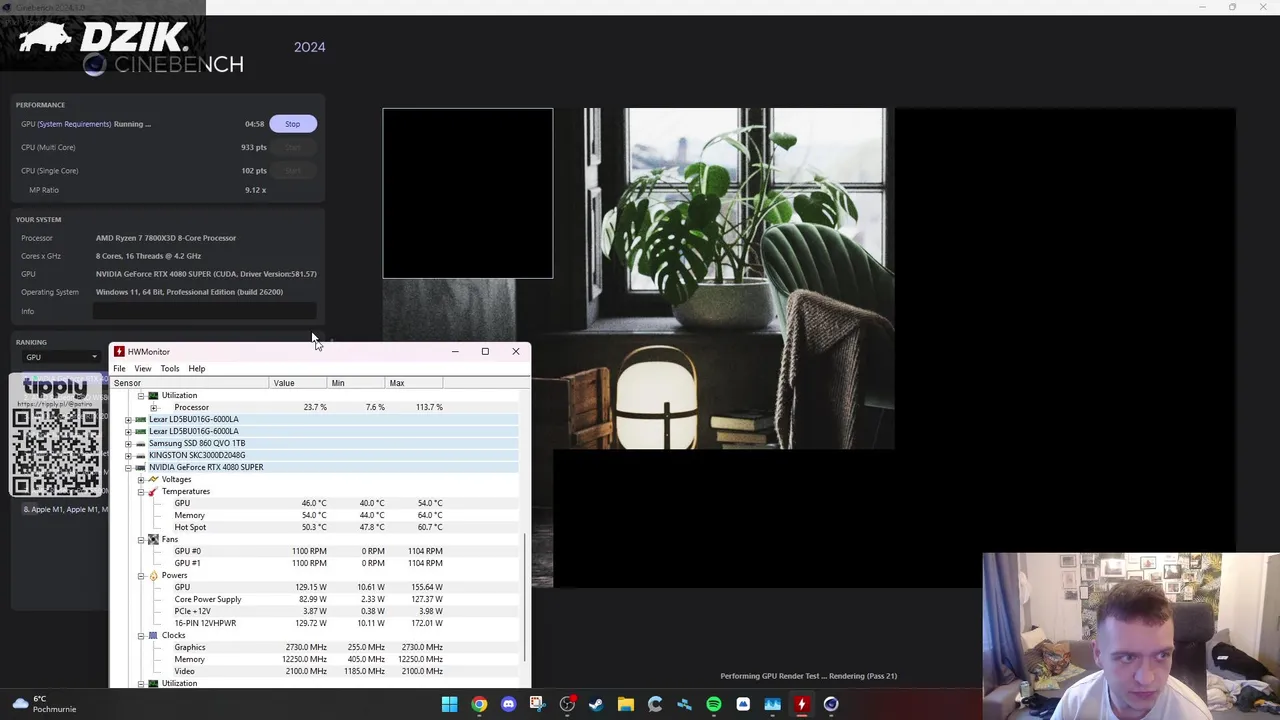Open OBS Studio from the taskbar
Viewport: 1280px width, 720px height.
coord(567,705)
